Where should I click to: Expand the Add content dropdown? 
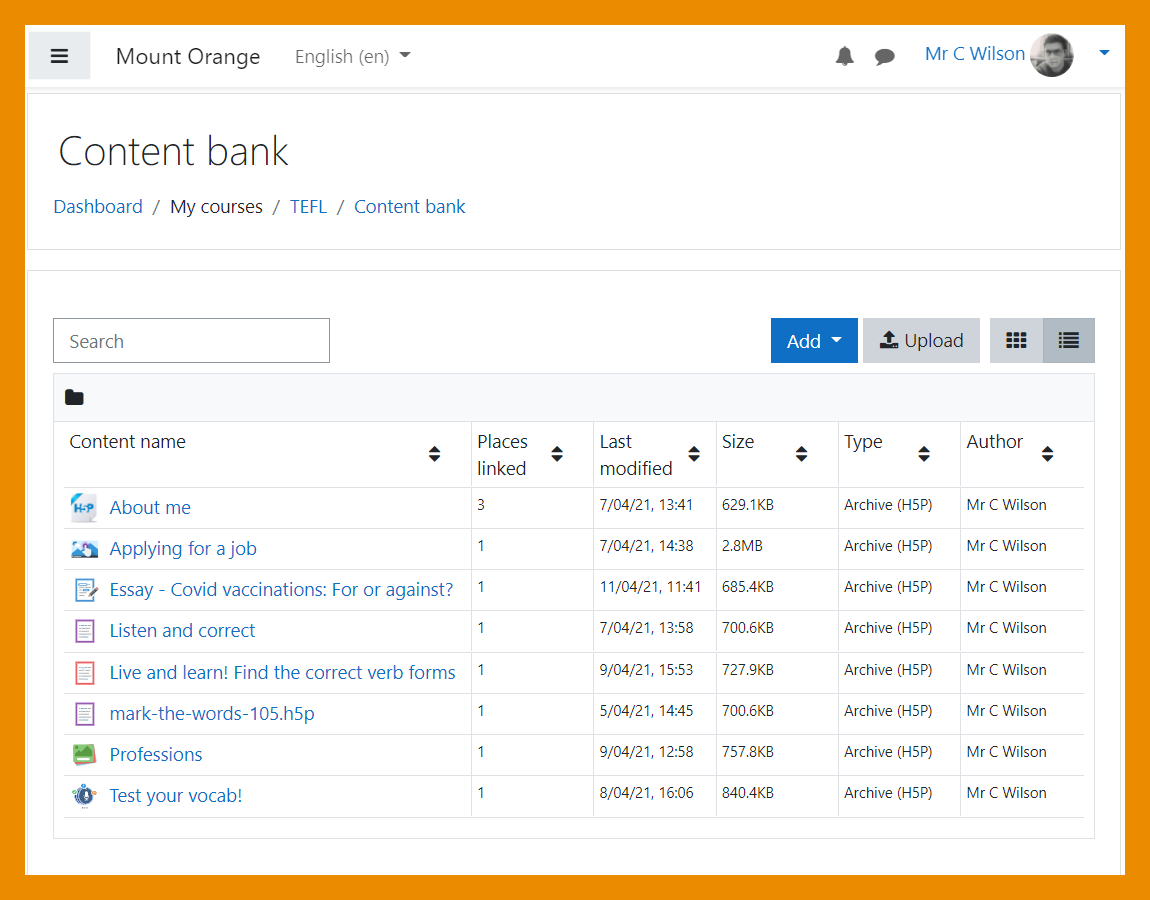point(813,341)
